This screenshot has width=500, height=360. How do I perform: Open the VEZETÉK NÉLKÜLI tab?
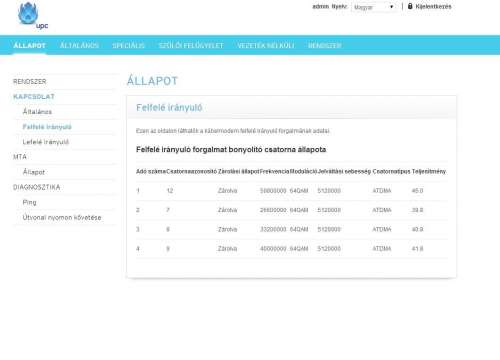tap(266, 45)
